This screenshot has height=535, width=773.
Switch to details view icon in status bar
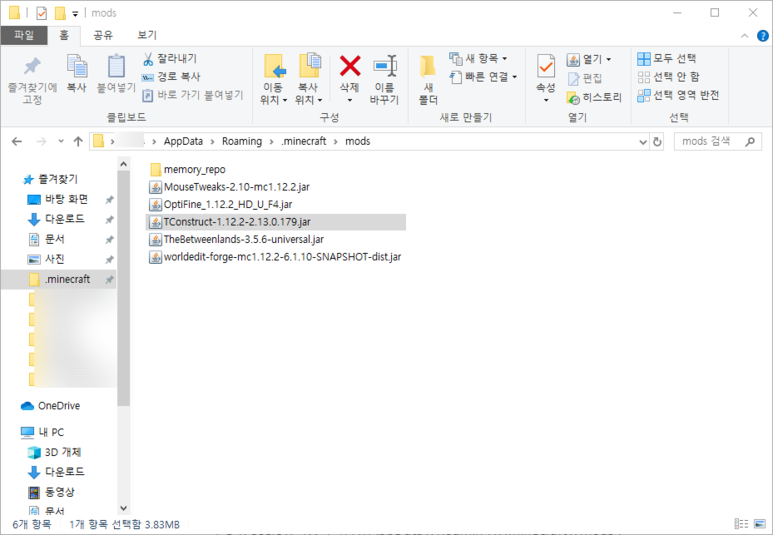coord(741,524)
